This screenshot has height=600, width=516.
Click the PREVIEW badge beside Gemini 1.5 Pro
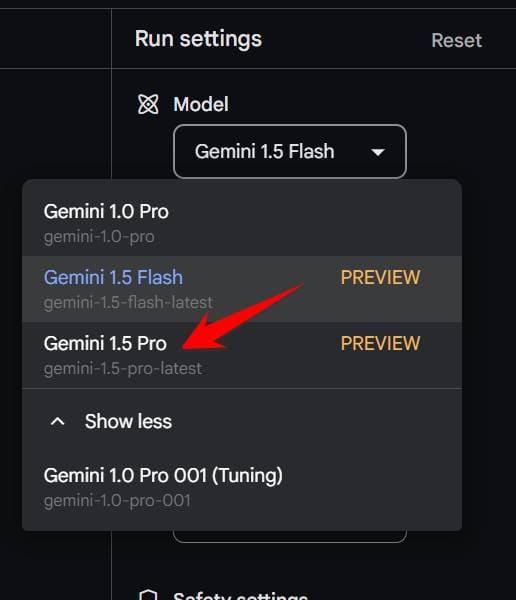[380, 343]
